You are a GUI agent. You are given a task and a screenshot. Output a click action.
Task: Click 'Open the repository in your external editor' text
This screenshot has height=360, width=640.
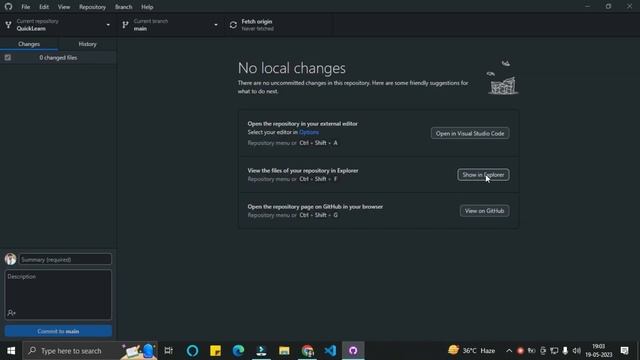coord(302,124)
